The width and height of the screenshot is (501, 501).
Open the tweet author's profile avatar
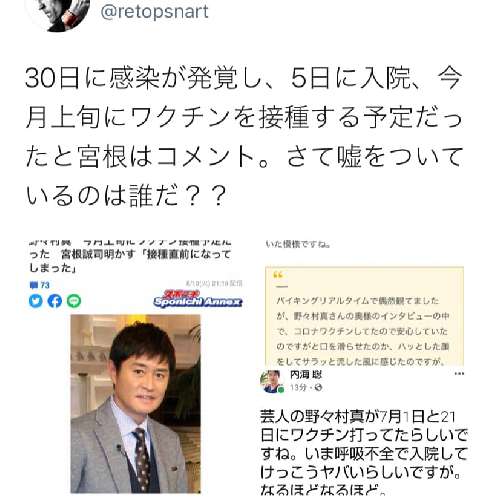(58, 13)
